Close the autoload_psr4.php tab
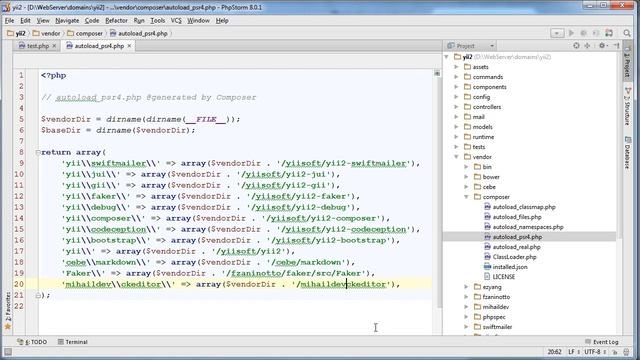 (129, 46)
